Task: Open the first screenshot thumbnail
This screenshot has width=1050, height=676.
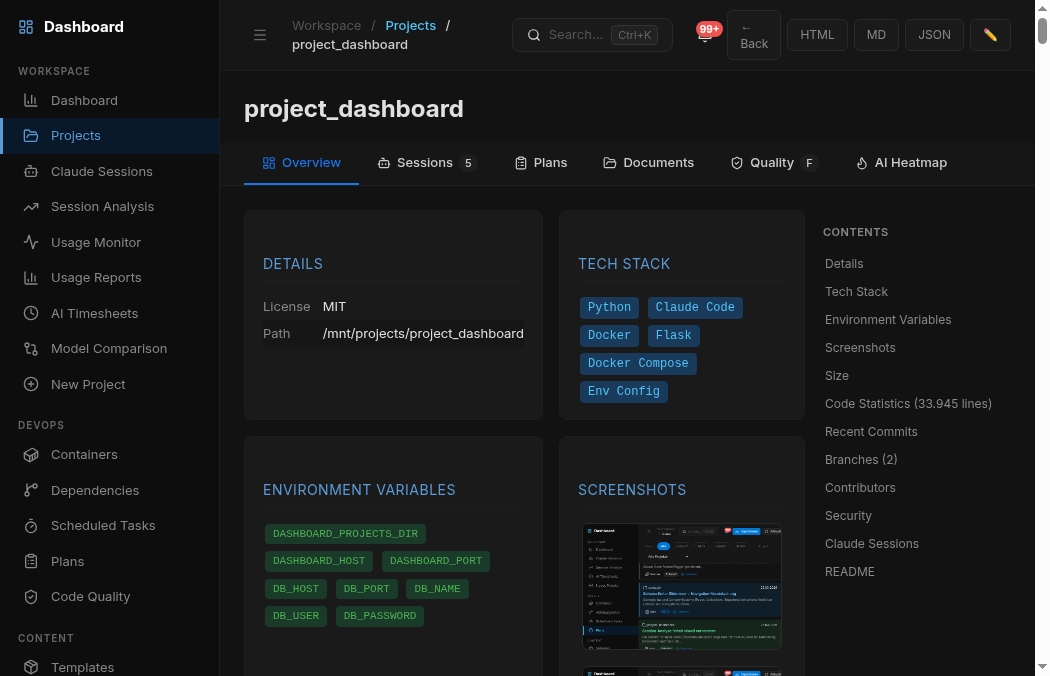Action: (681, 586)
